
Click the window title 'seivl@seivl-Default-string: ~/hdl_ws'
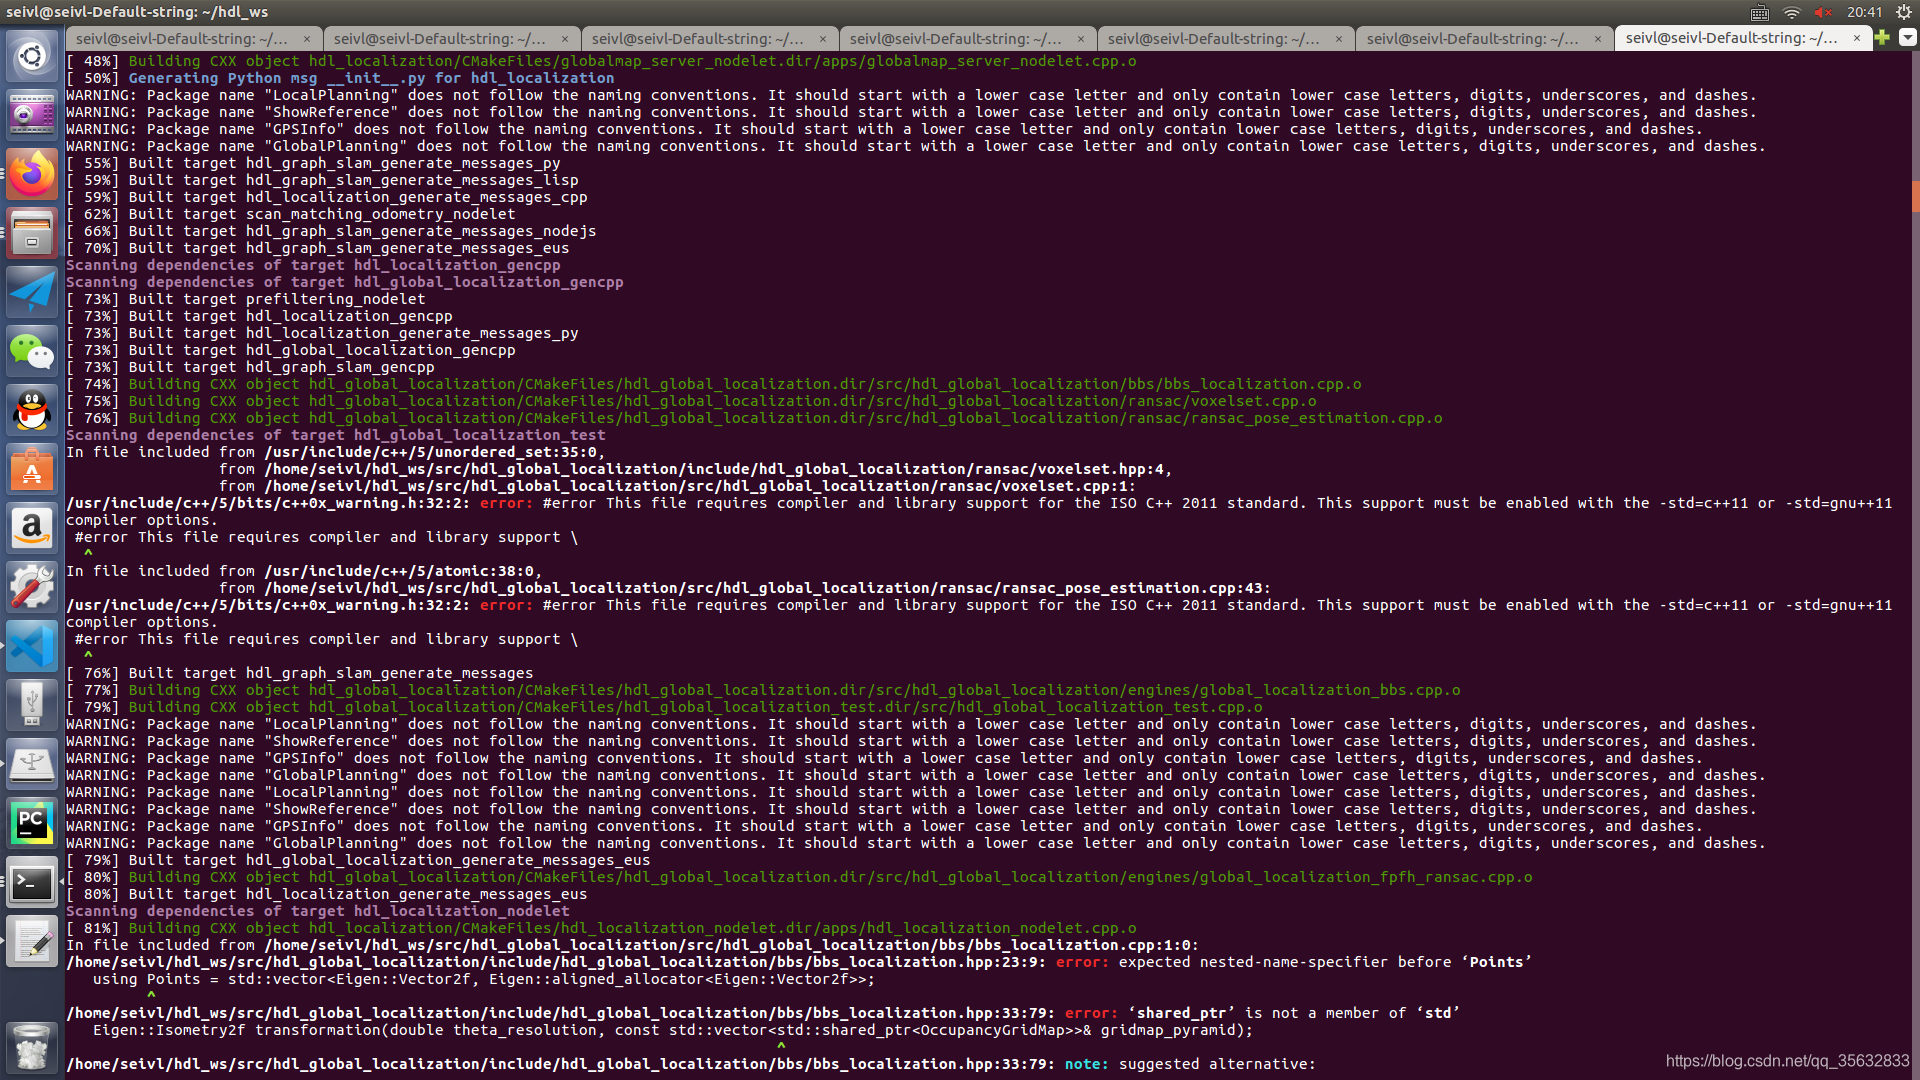pos(137,12)
